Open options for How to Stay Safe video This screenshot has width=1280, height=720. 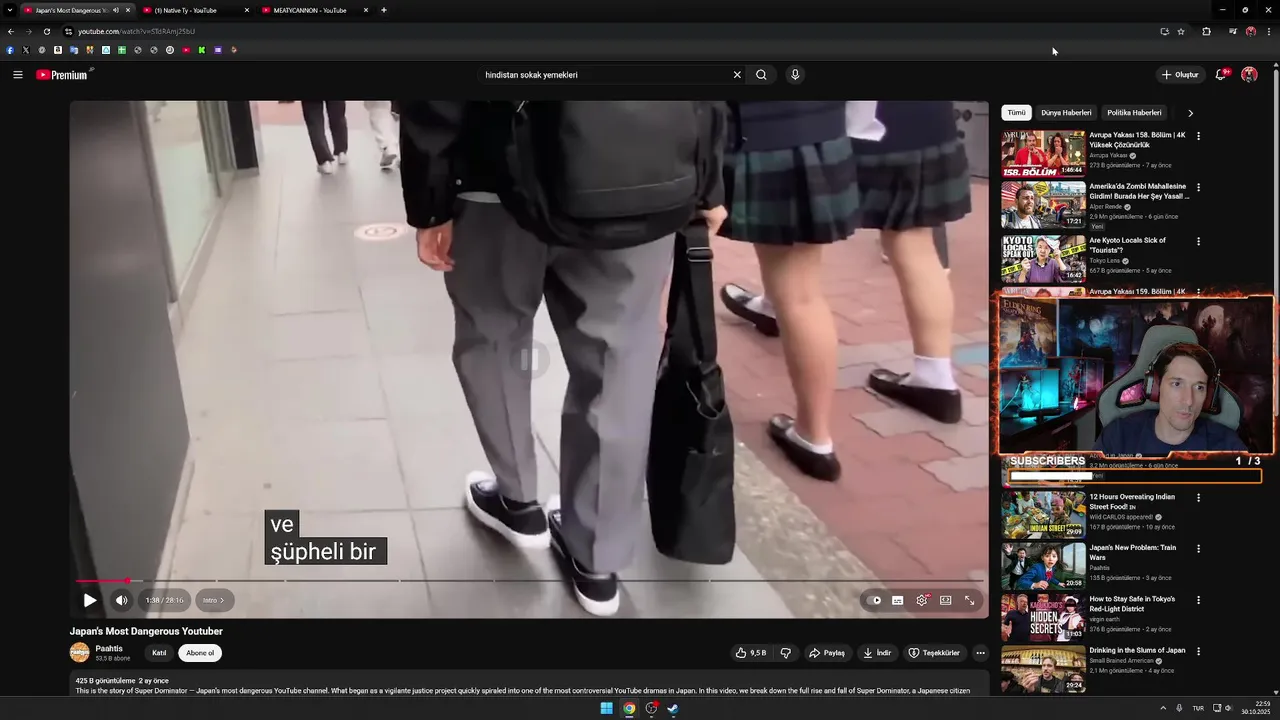(x=1198, y=600)
